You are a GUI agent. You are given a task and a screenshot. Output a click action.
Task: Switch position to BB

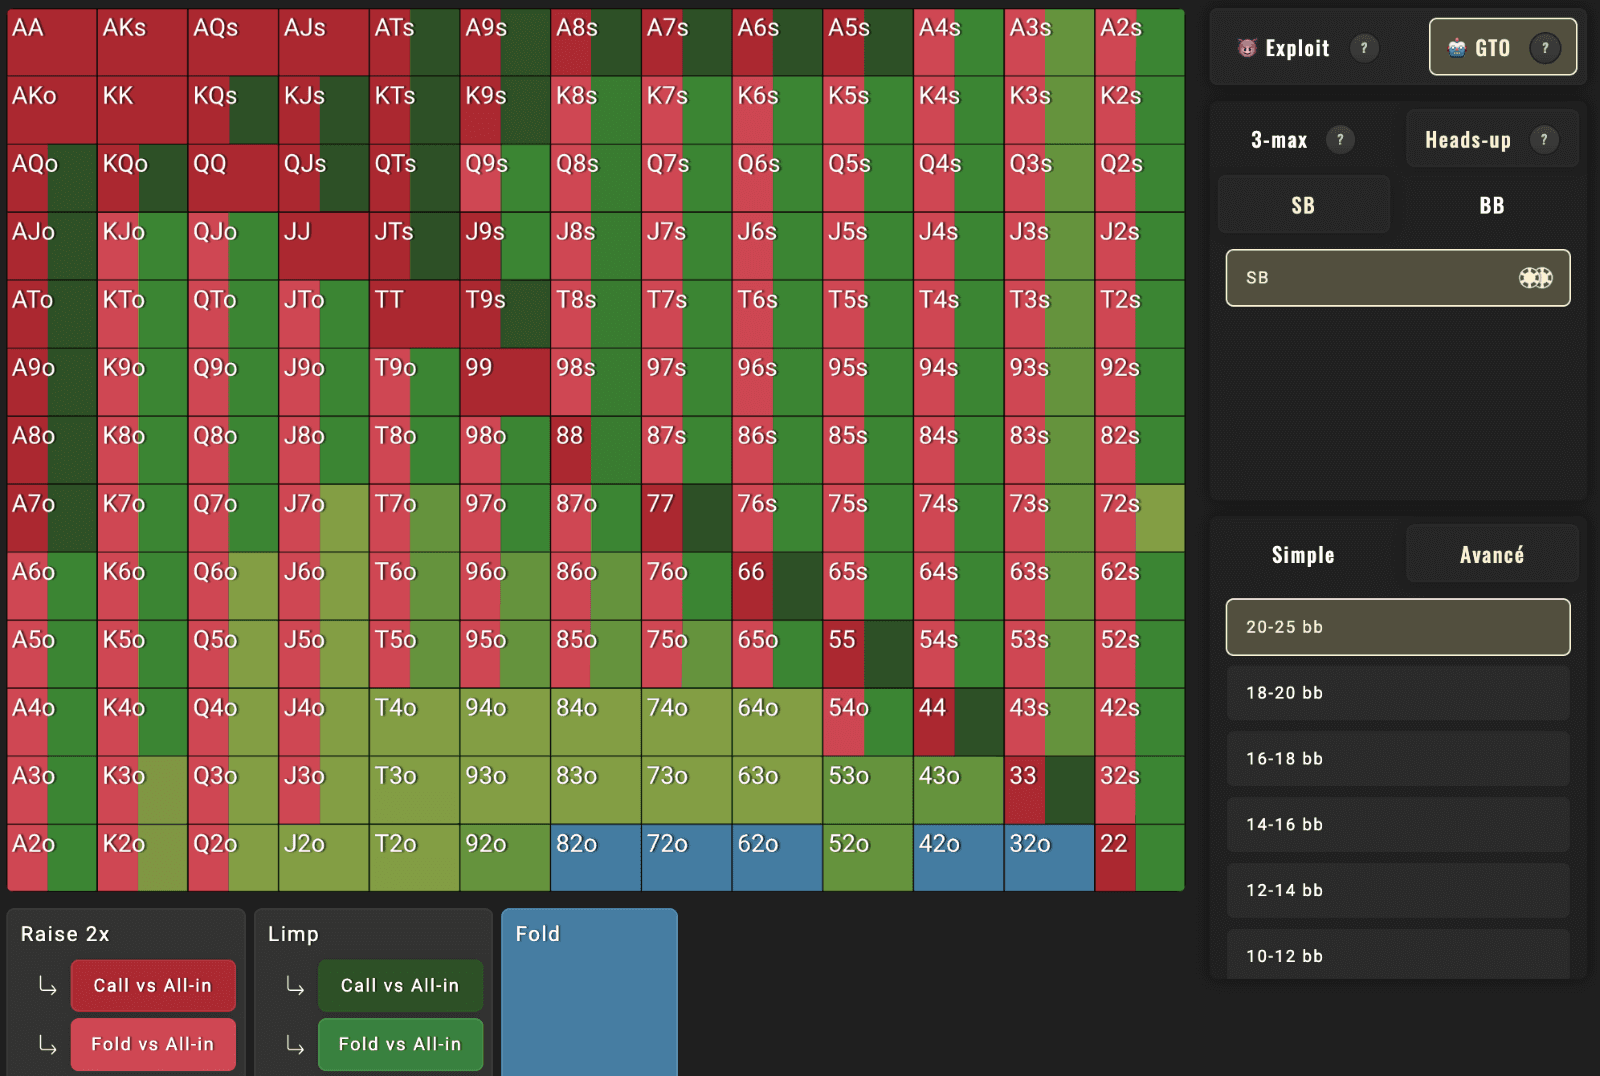click(1491, 205)
